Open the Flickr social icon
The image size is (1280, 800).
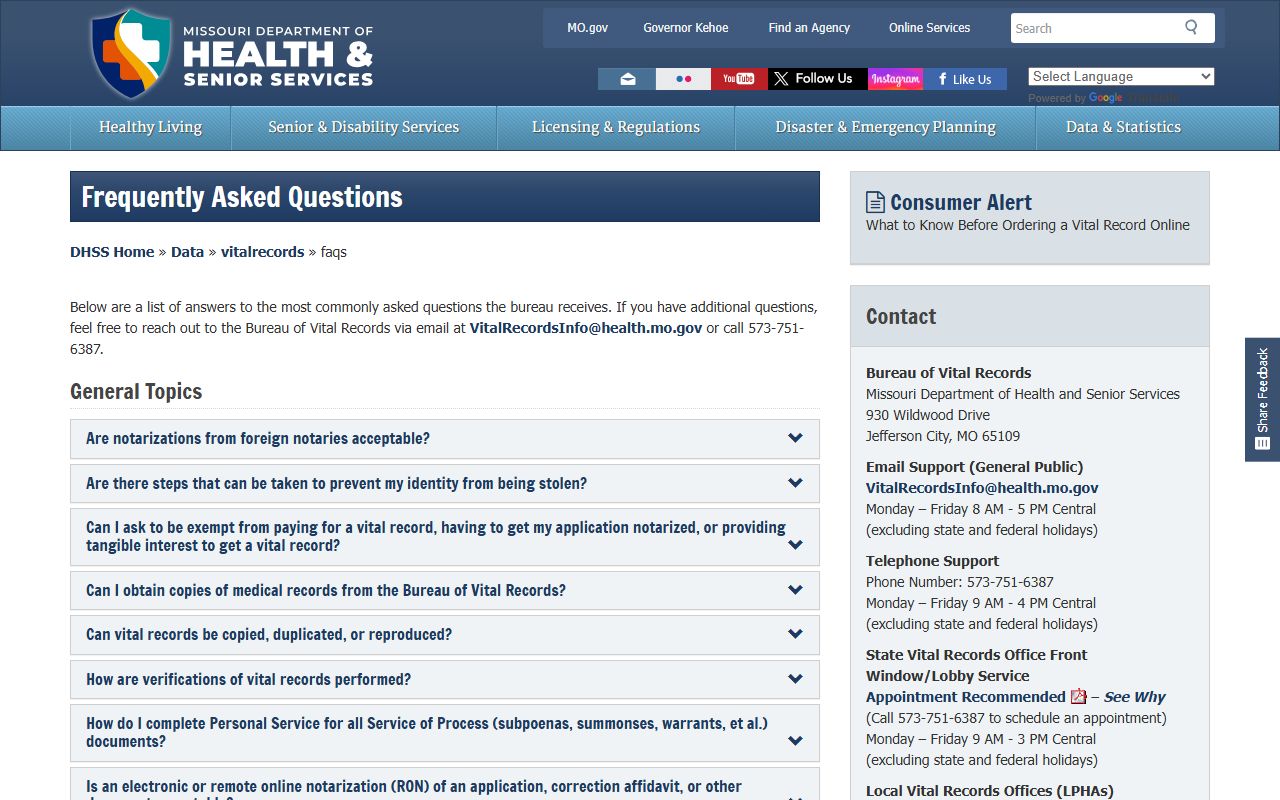(684, 79)
